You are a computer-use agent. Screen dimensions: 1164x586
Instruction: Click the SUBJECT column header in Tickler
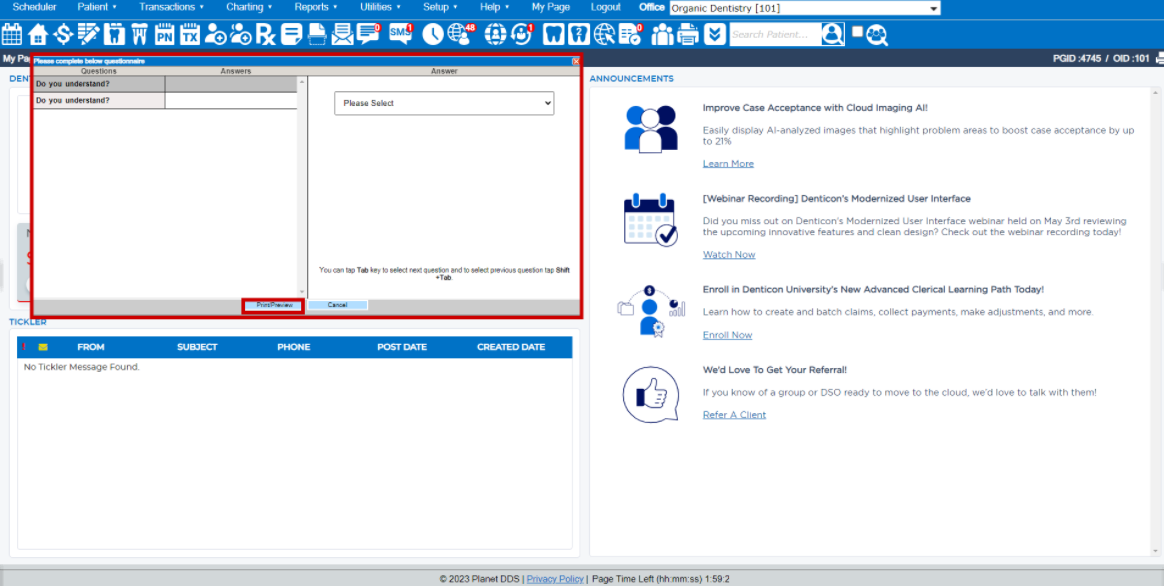197,347
